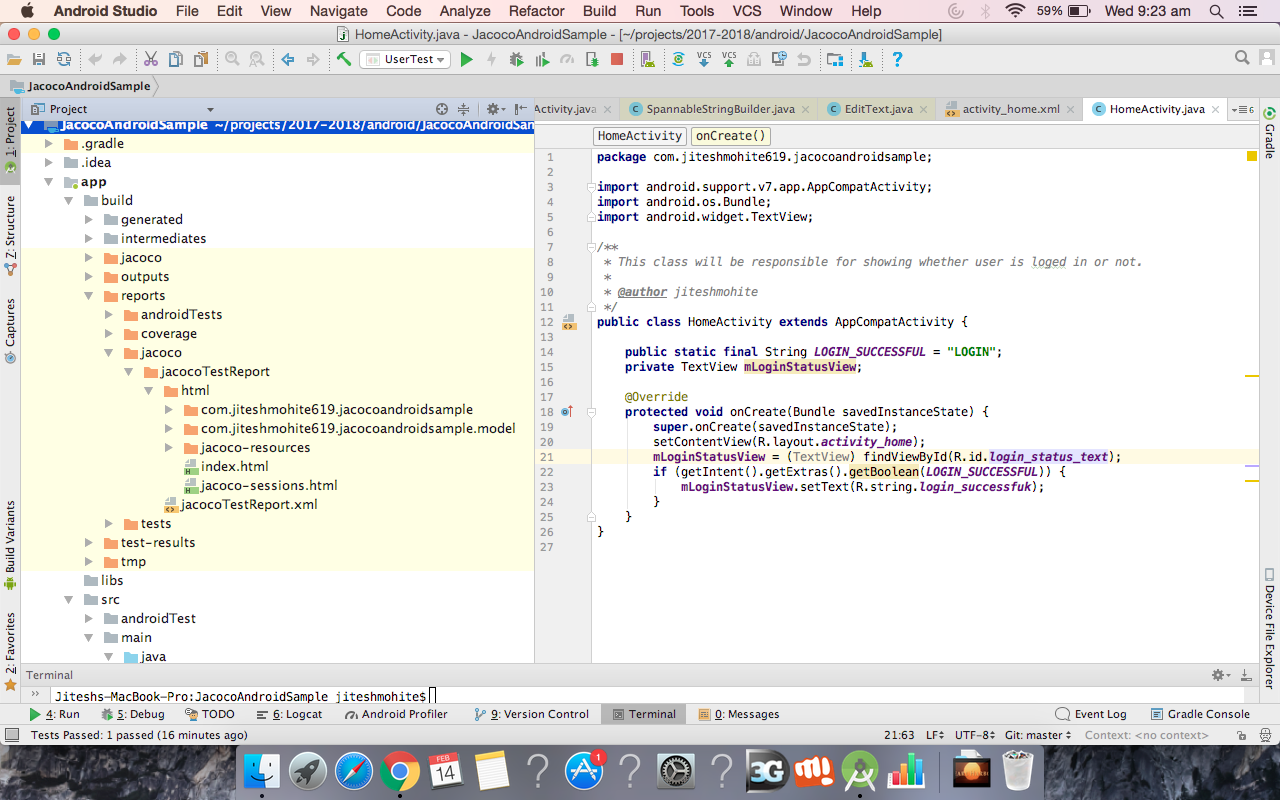Click the Paste toolbar icon

(201, 59)
